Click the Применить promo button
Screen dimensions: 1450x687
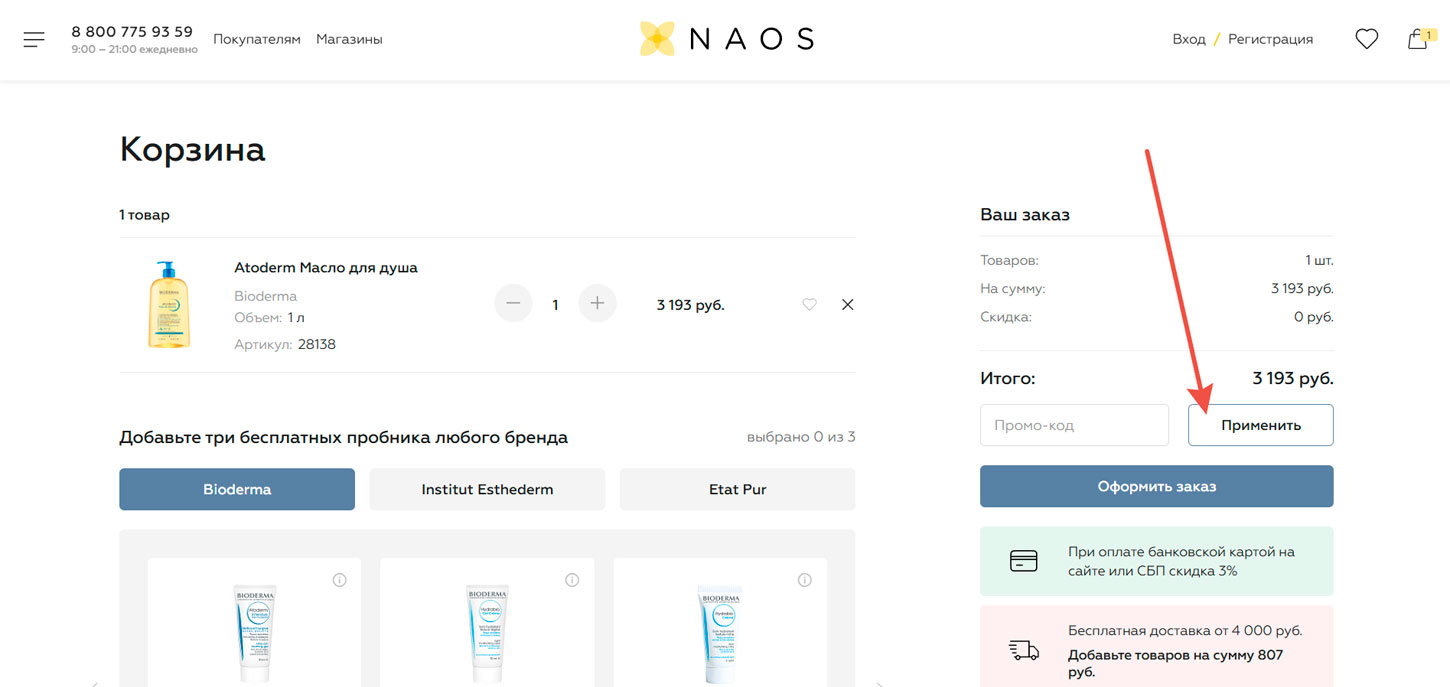tap(1261, 425)
